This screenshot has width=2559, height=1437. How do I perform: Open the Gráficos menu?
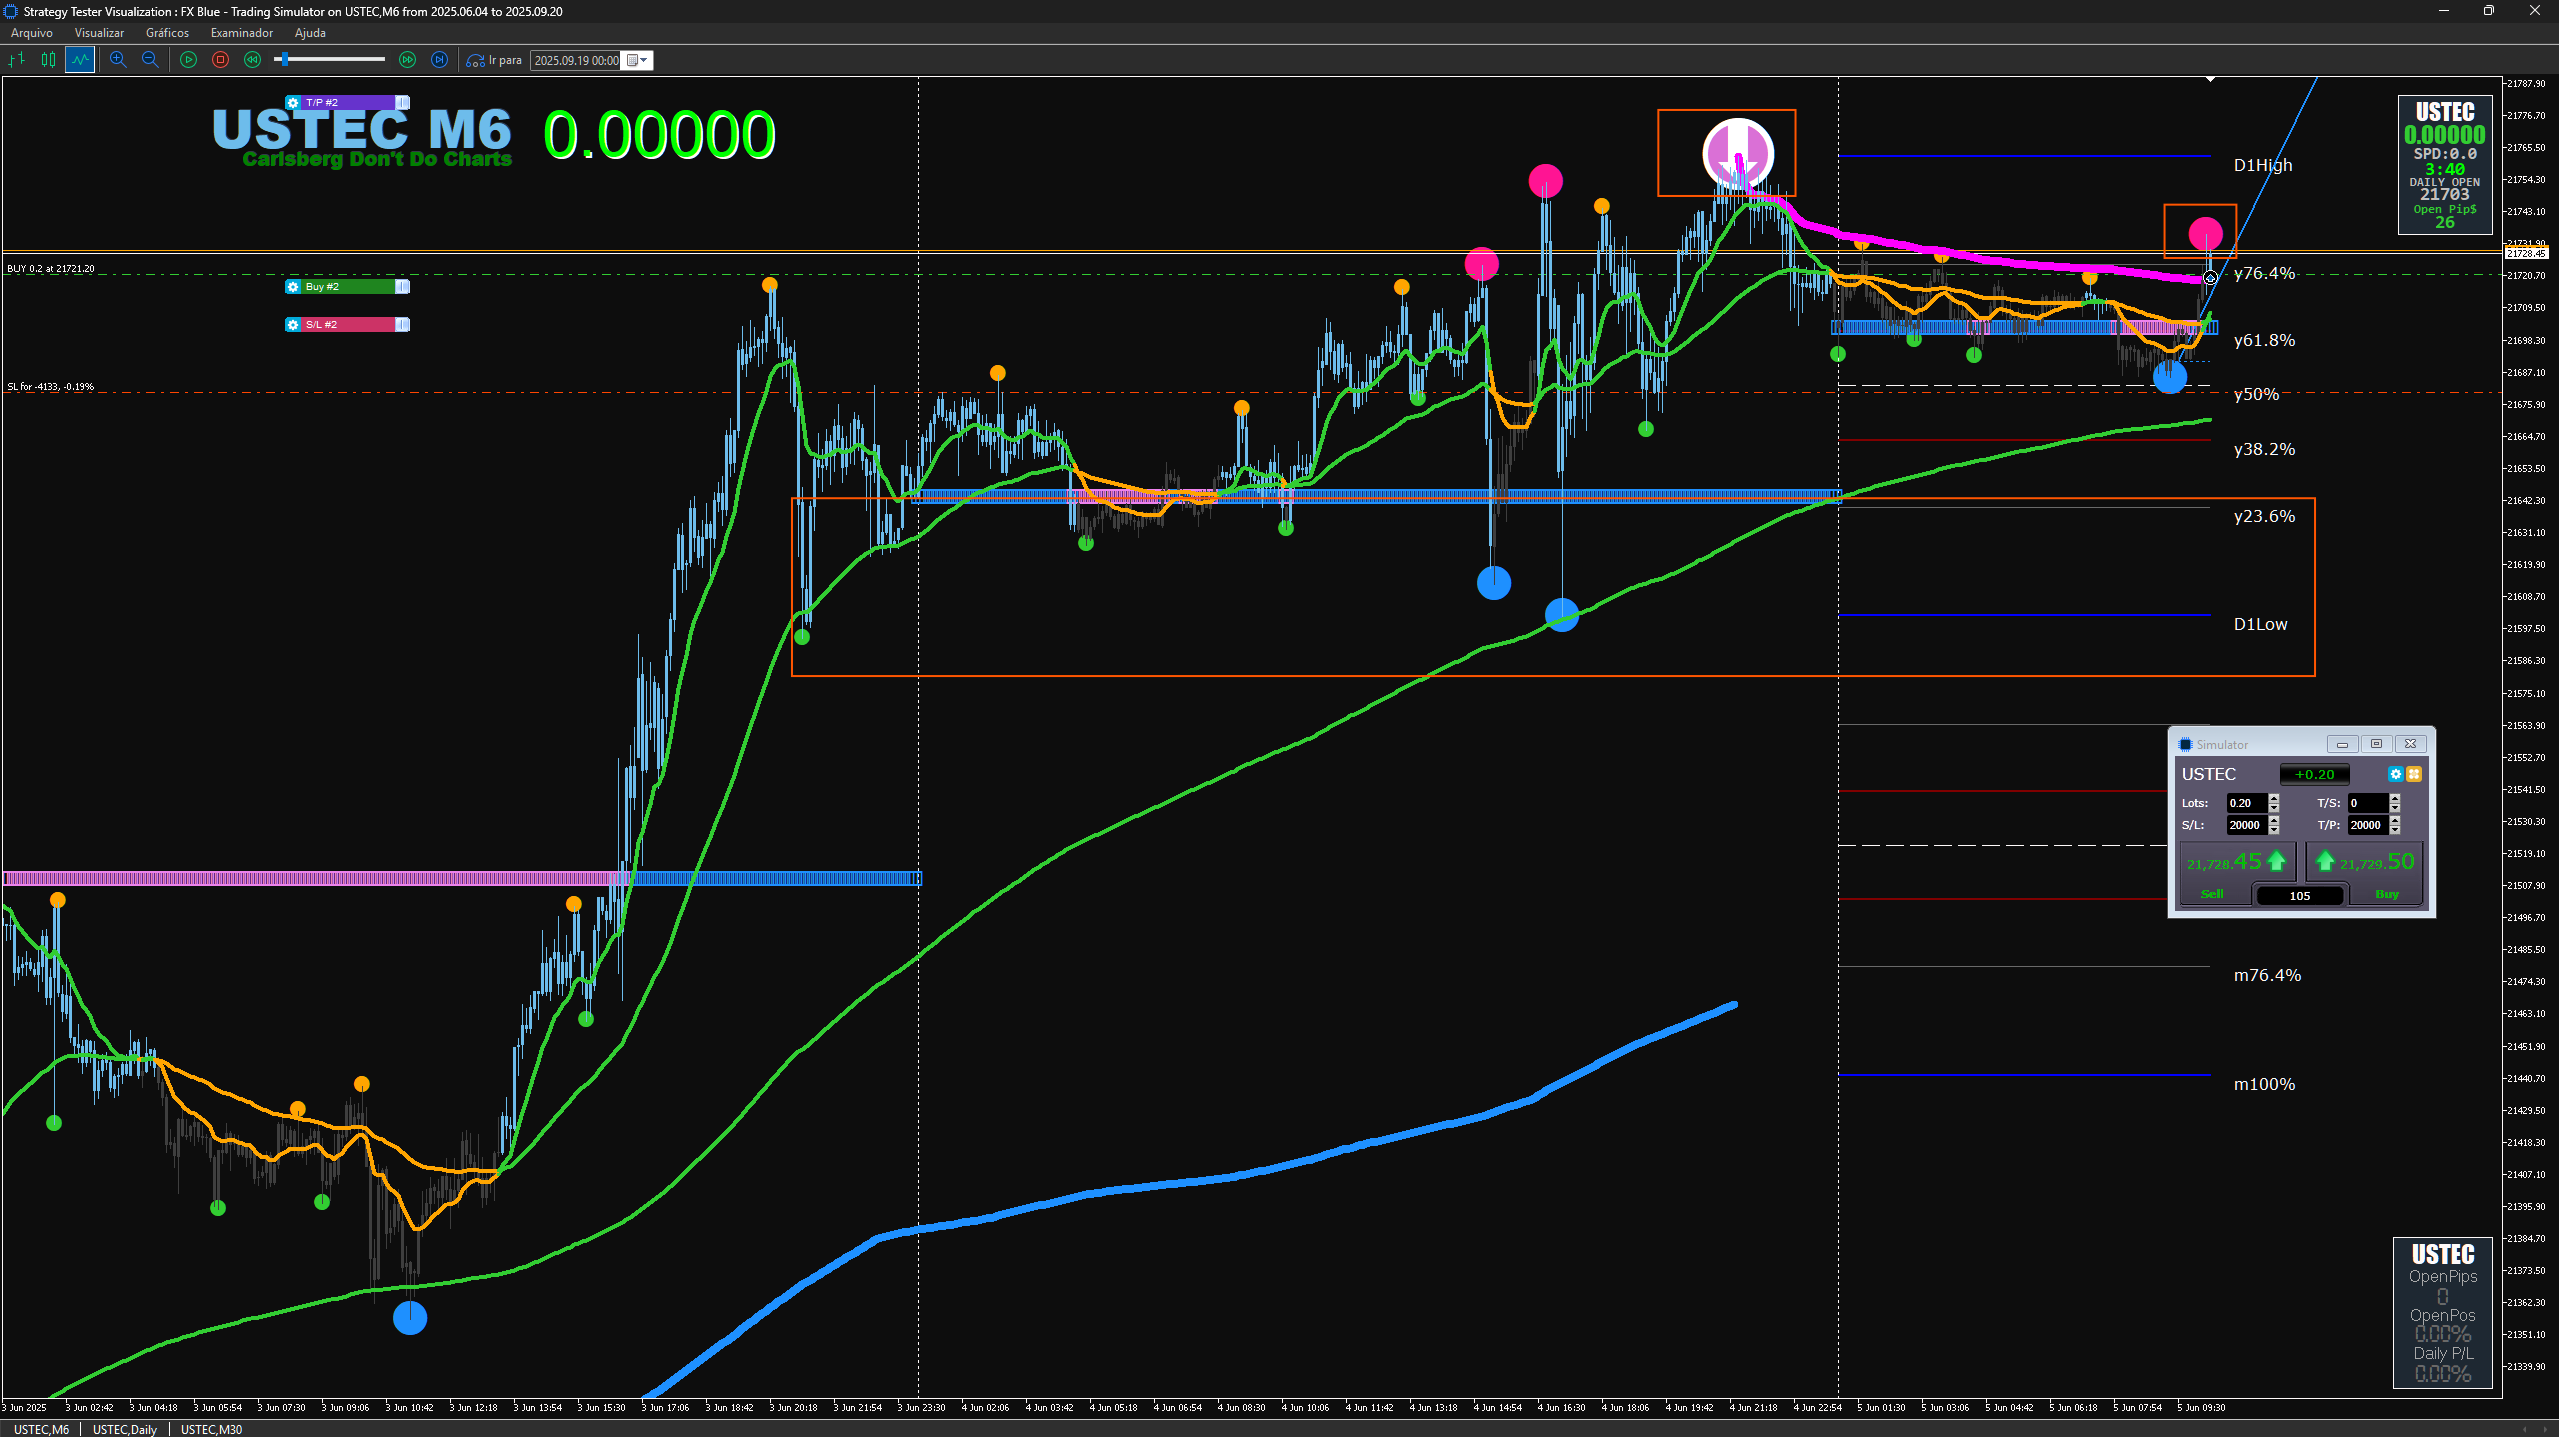[x=167, y=33]
